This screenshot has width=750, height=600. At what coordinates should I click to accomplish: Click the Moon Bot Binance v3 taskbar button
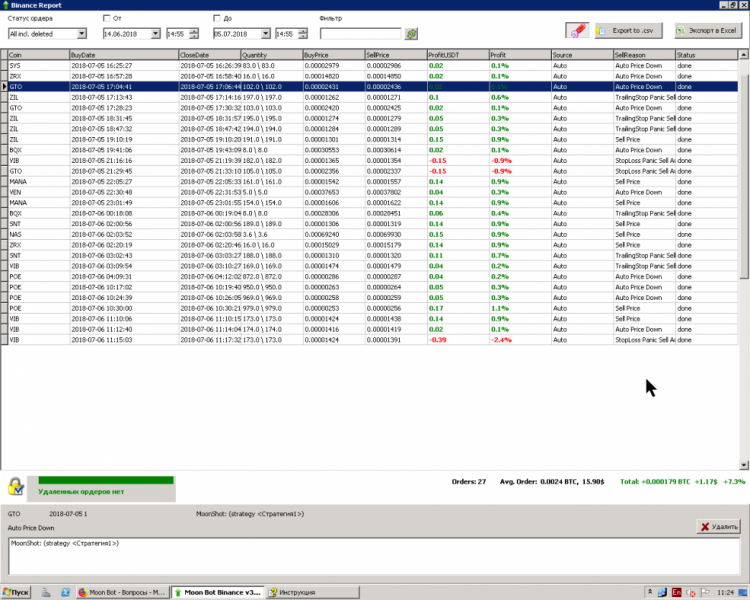point(218,592)
